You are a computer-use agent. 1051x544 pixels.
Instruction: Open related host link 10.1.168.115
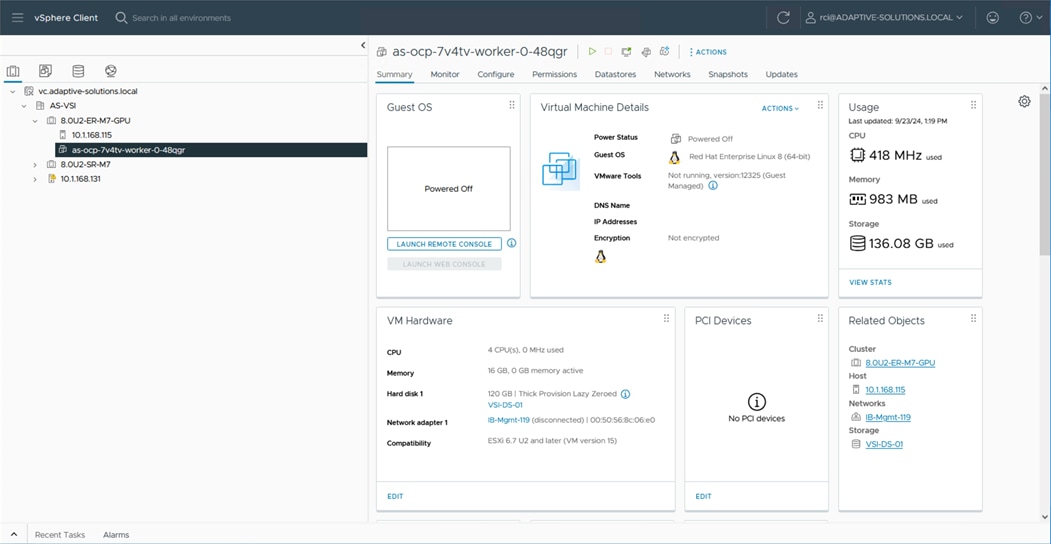(x=885, y=390)
